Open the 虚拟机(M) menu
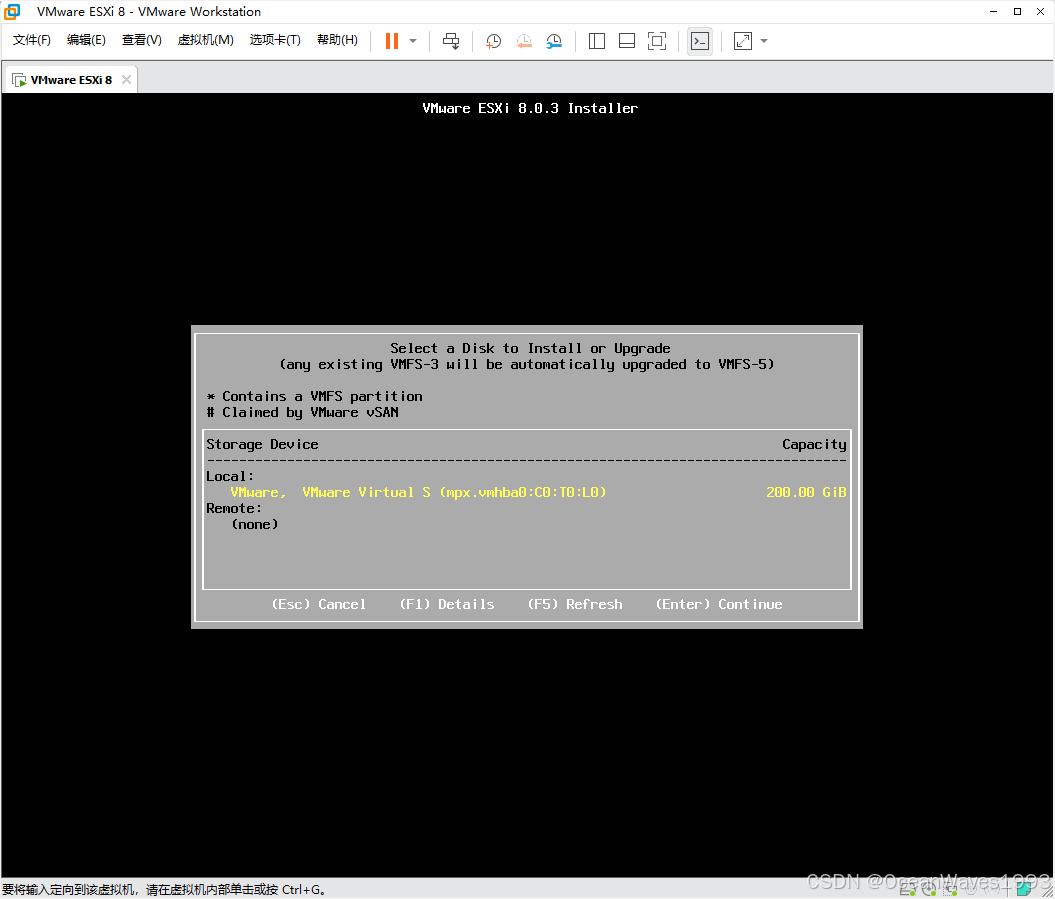The image size is (1055, 899). tap(205, 40)
